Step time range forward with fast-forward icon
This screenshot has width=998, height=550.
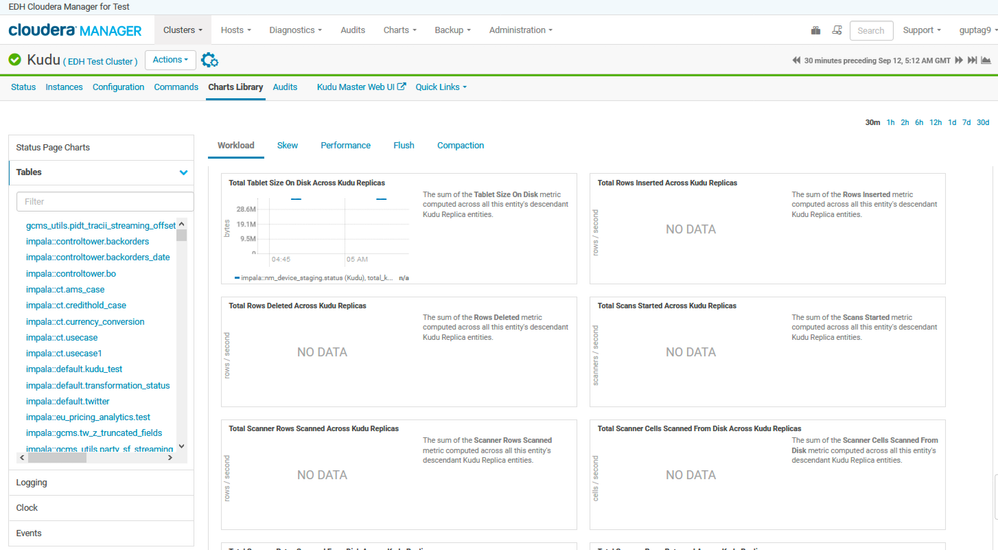[959, 60]
